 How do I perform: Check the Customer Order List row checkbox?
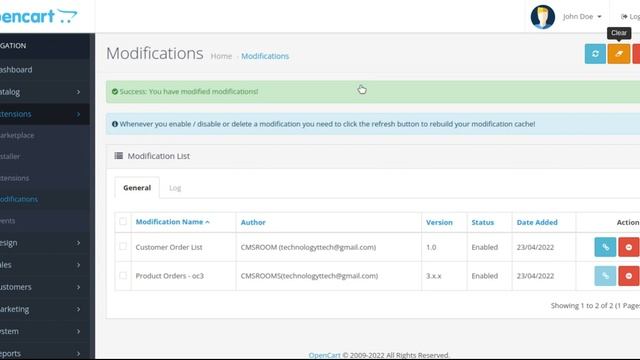click(123, 247)
